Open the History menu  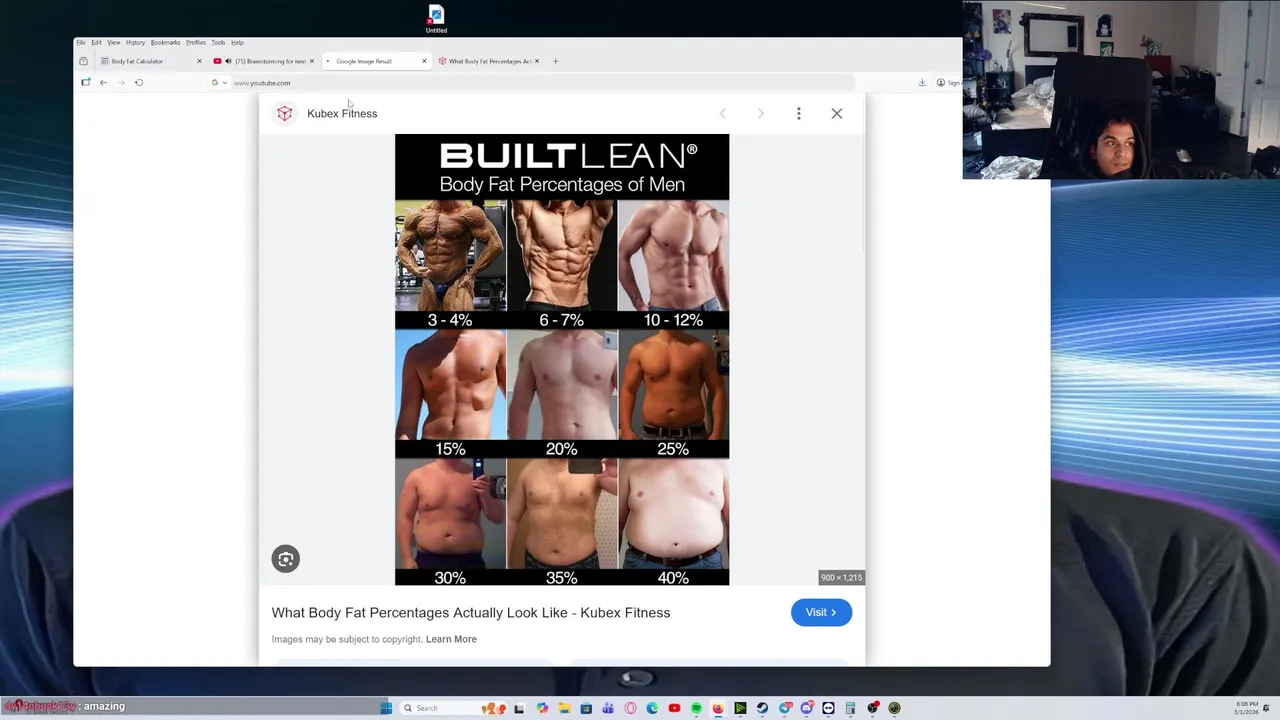(x=135, y=43)
